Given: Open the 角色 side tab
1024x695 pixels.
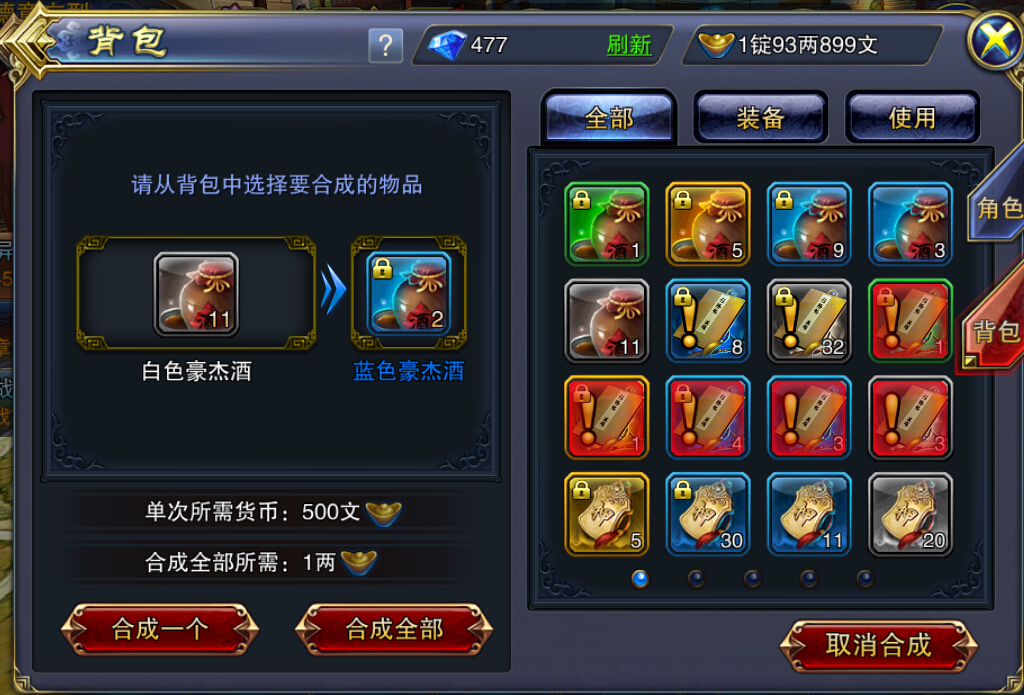Looking at the screenshot, I should coord(997,208).
